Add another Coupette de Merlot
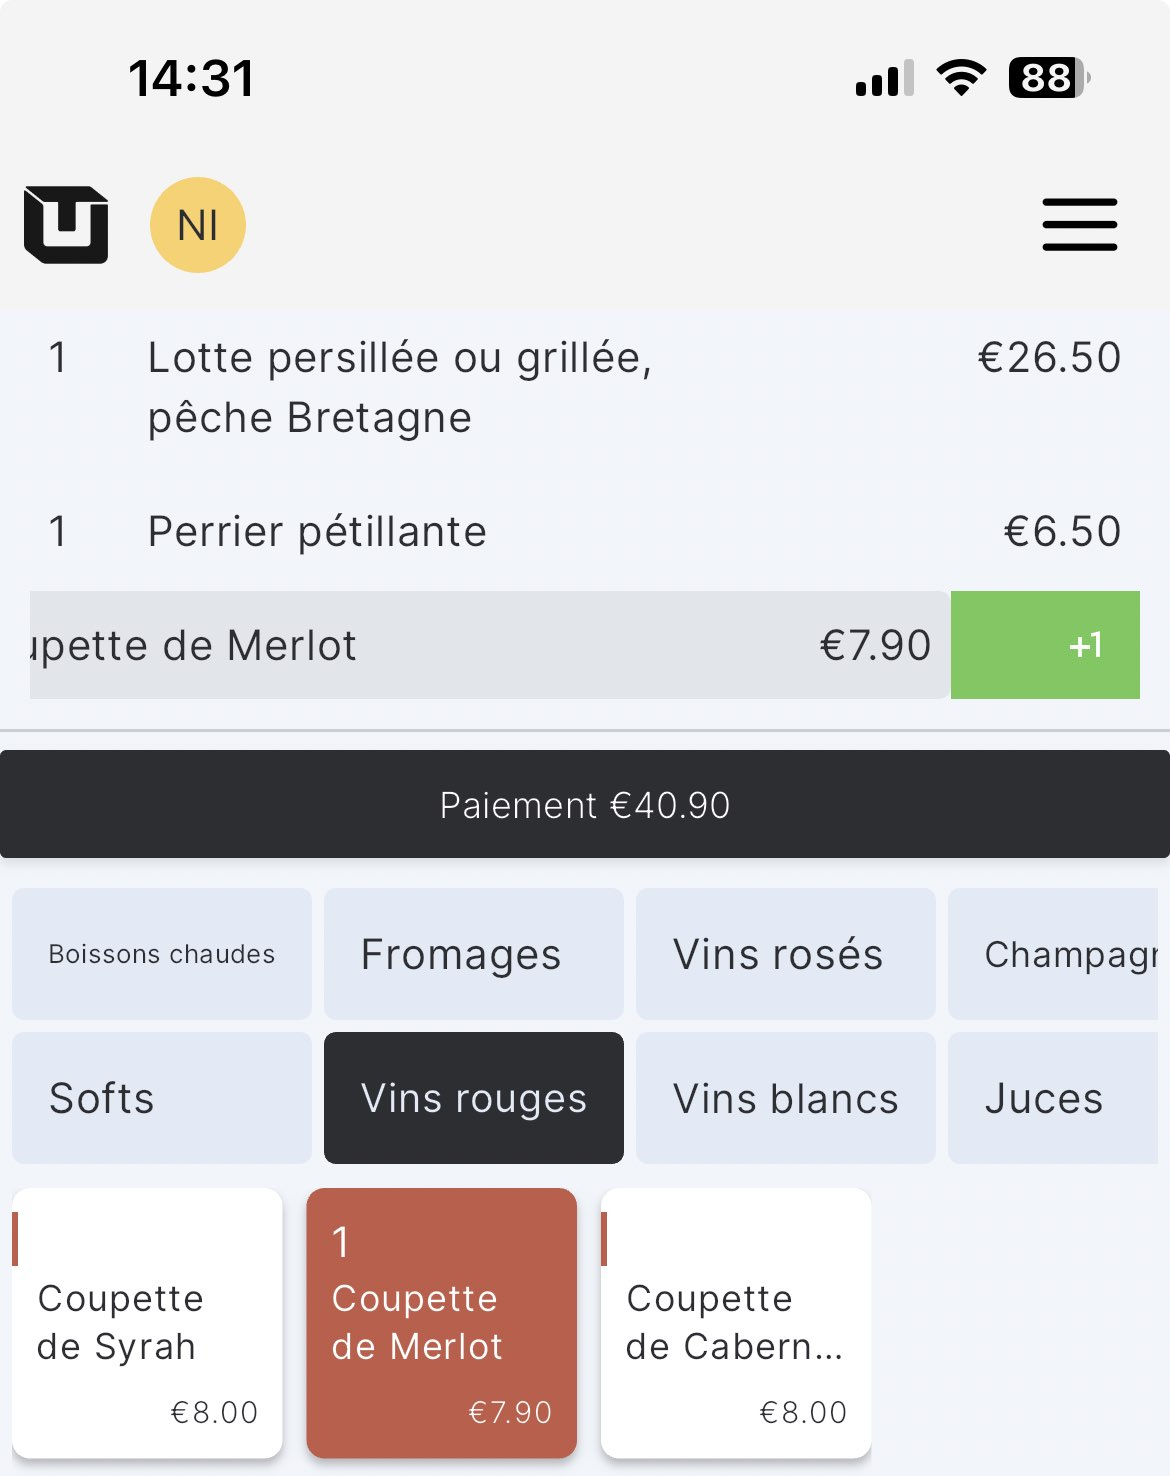The width and height of the screenshot is (1170, 1476). [x=442, y=1323]
